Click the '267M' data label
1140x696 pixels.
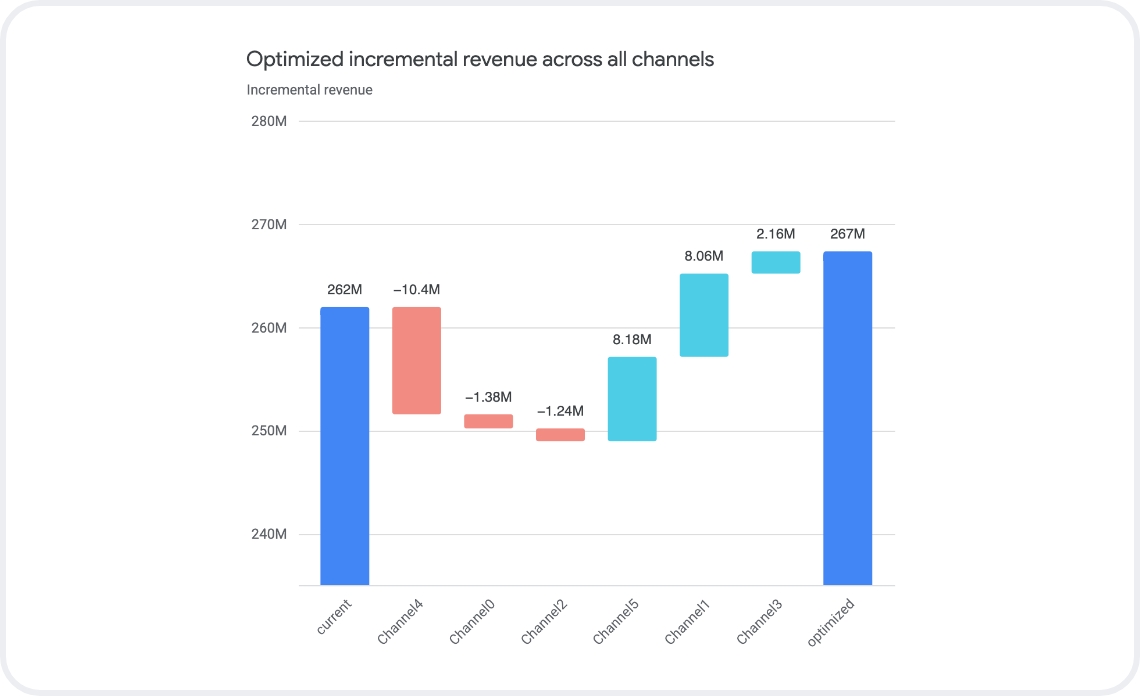(848, 234)
